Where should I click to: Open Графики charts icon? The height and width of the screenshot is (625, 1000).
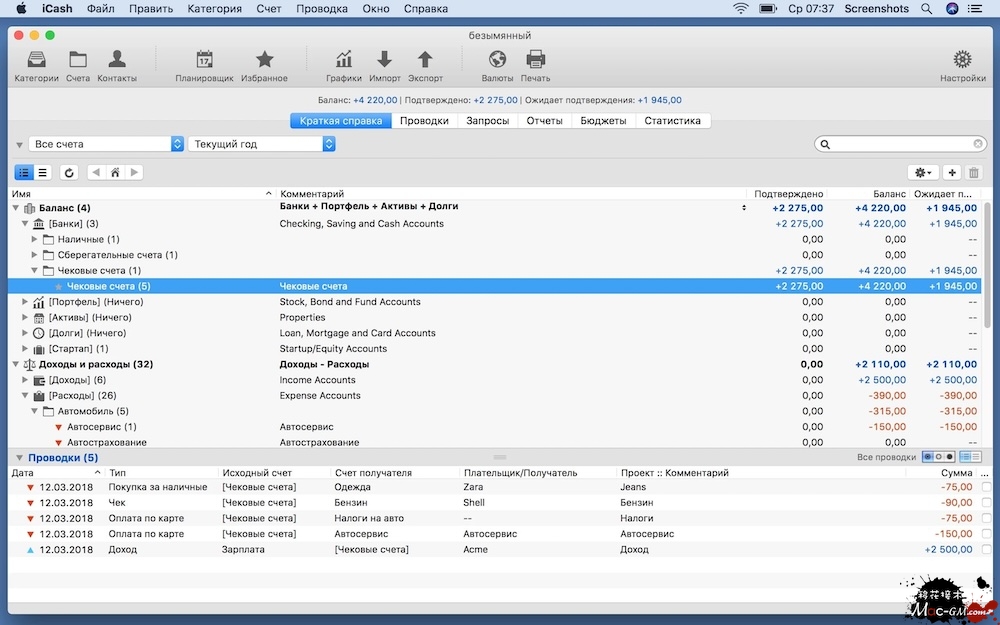343,60
